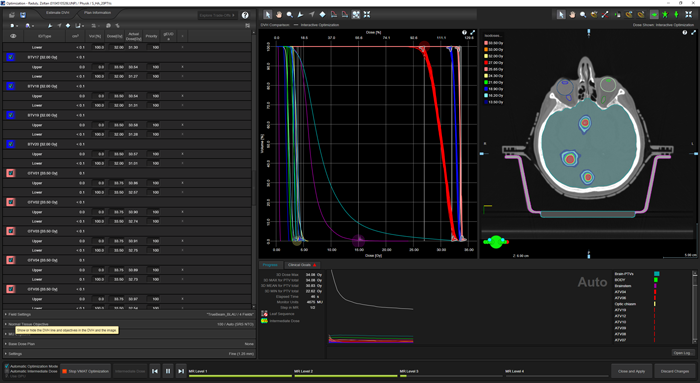The image size is (700, 383).
Task: Toggle visibility checkbox for BTV20
Action: 11,144
